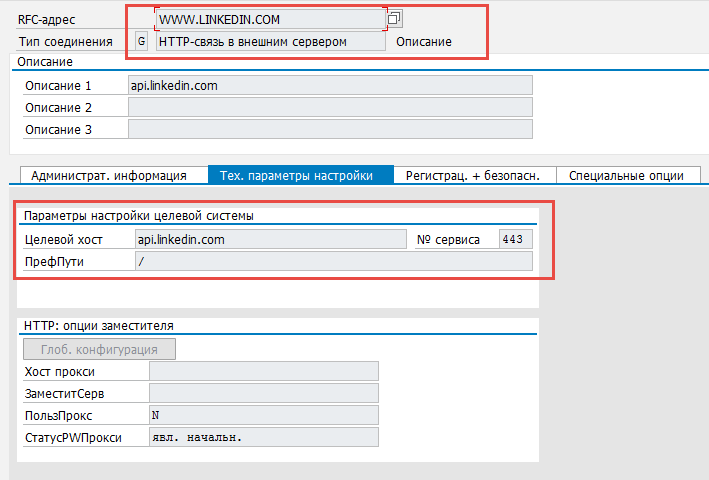Select the RFC-адрес field with WWW.LINKEDIN.COM

tap(270, 19)
